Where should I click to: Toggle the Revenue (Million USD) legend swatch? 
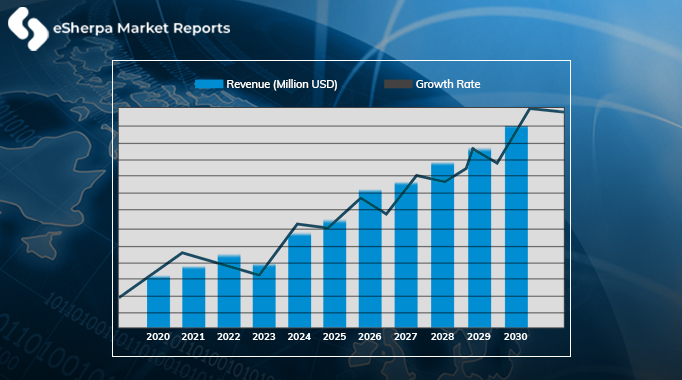click(209, 84)
